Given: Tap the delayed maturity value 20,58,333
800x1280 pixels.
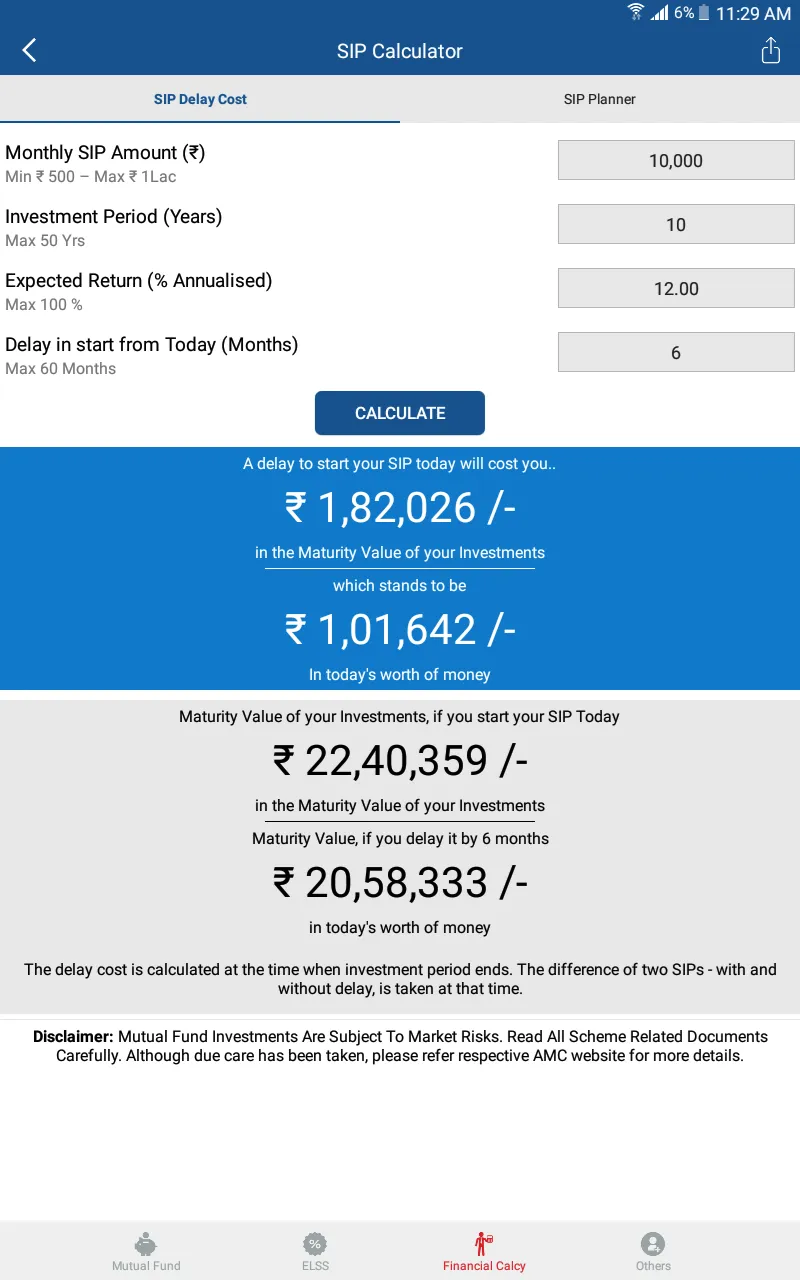Looking at the screenshot, I should 400,882.
